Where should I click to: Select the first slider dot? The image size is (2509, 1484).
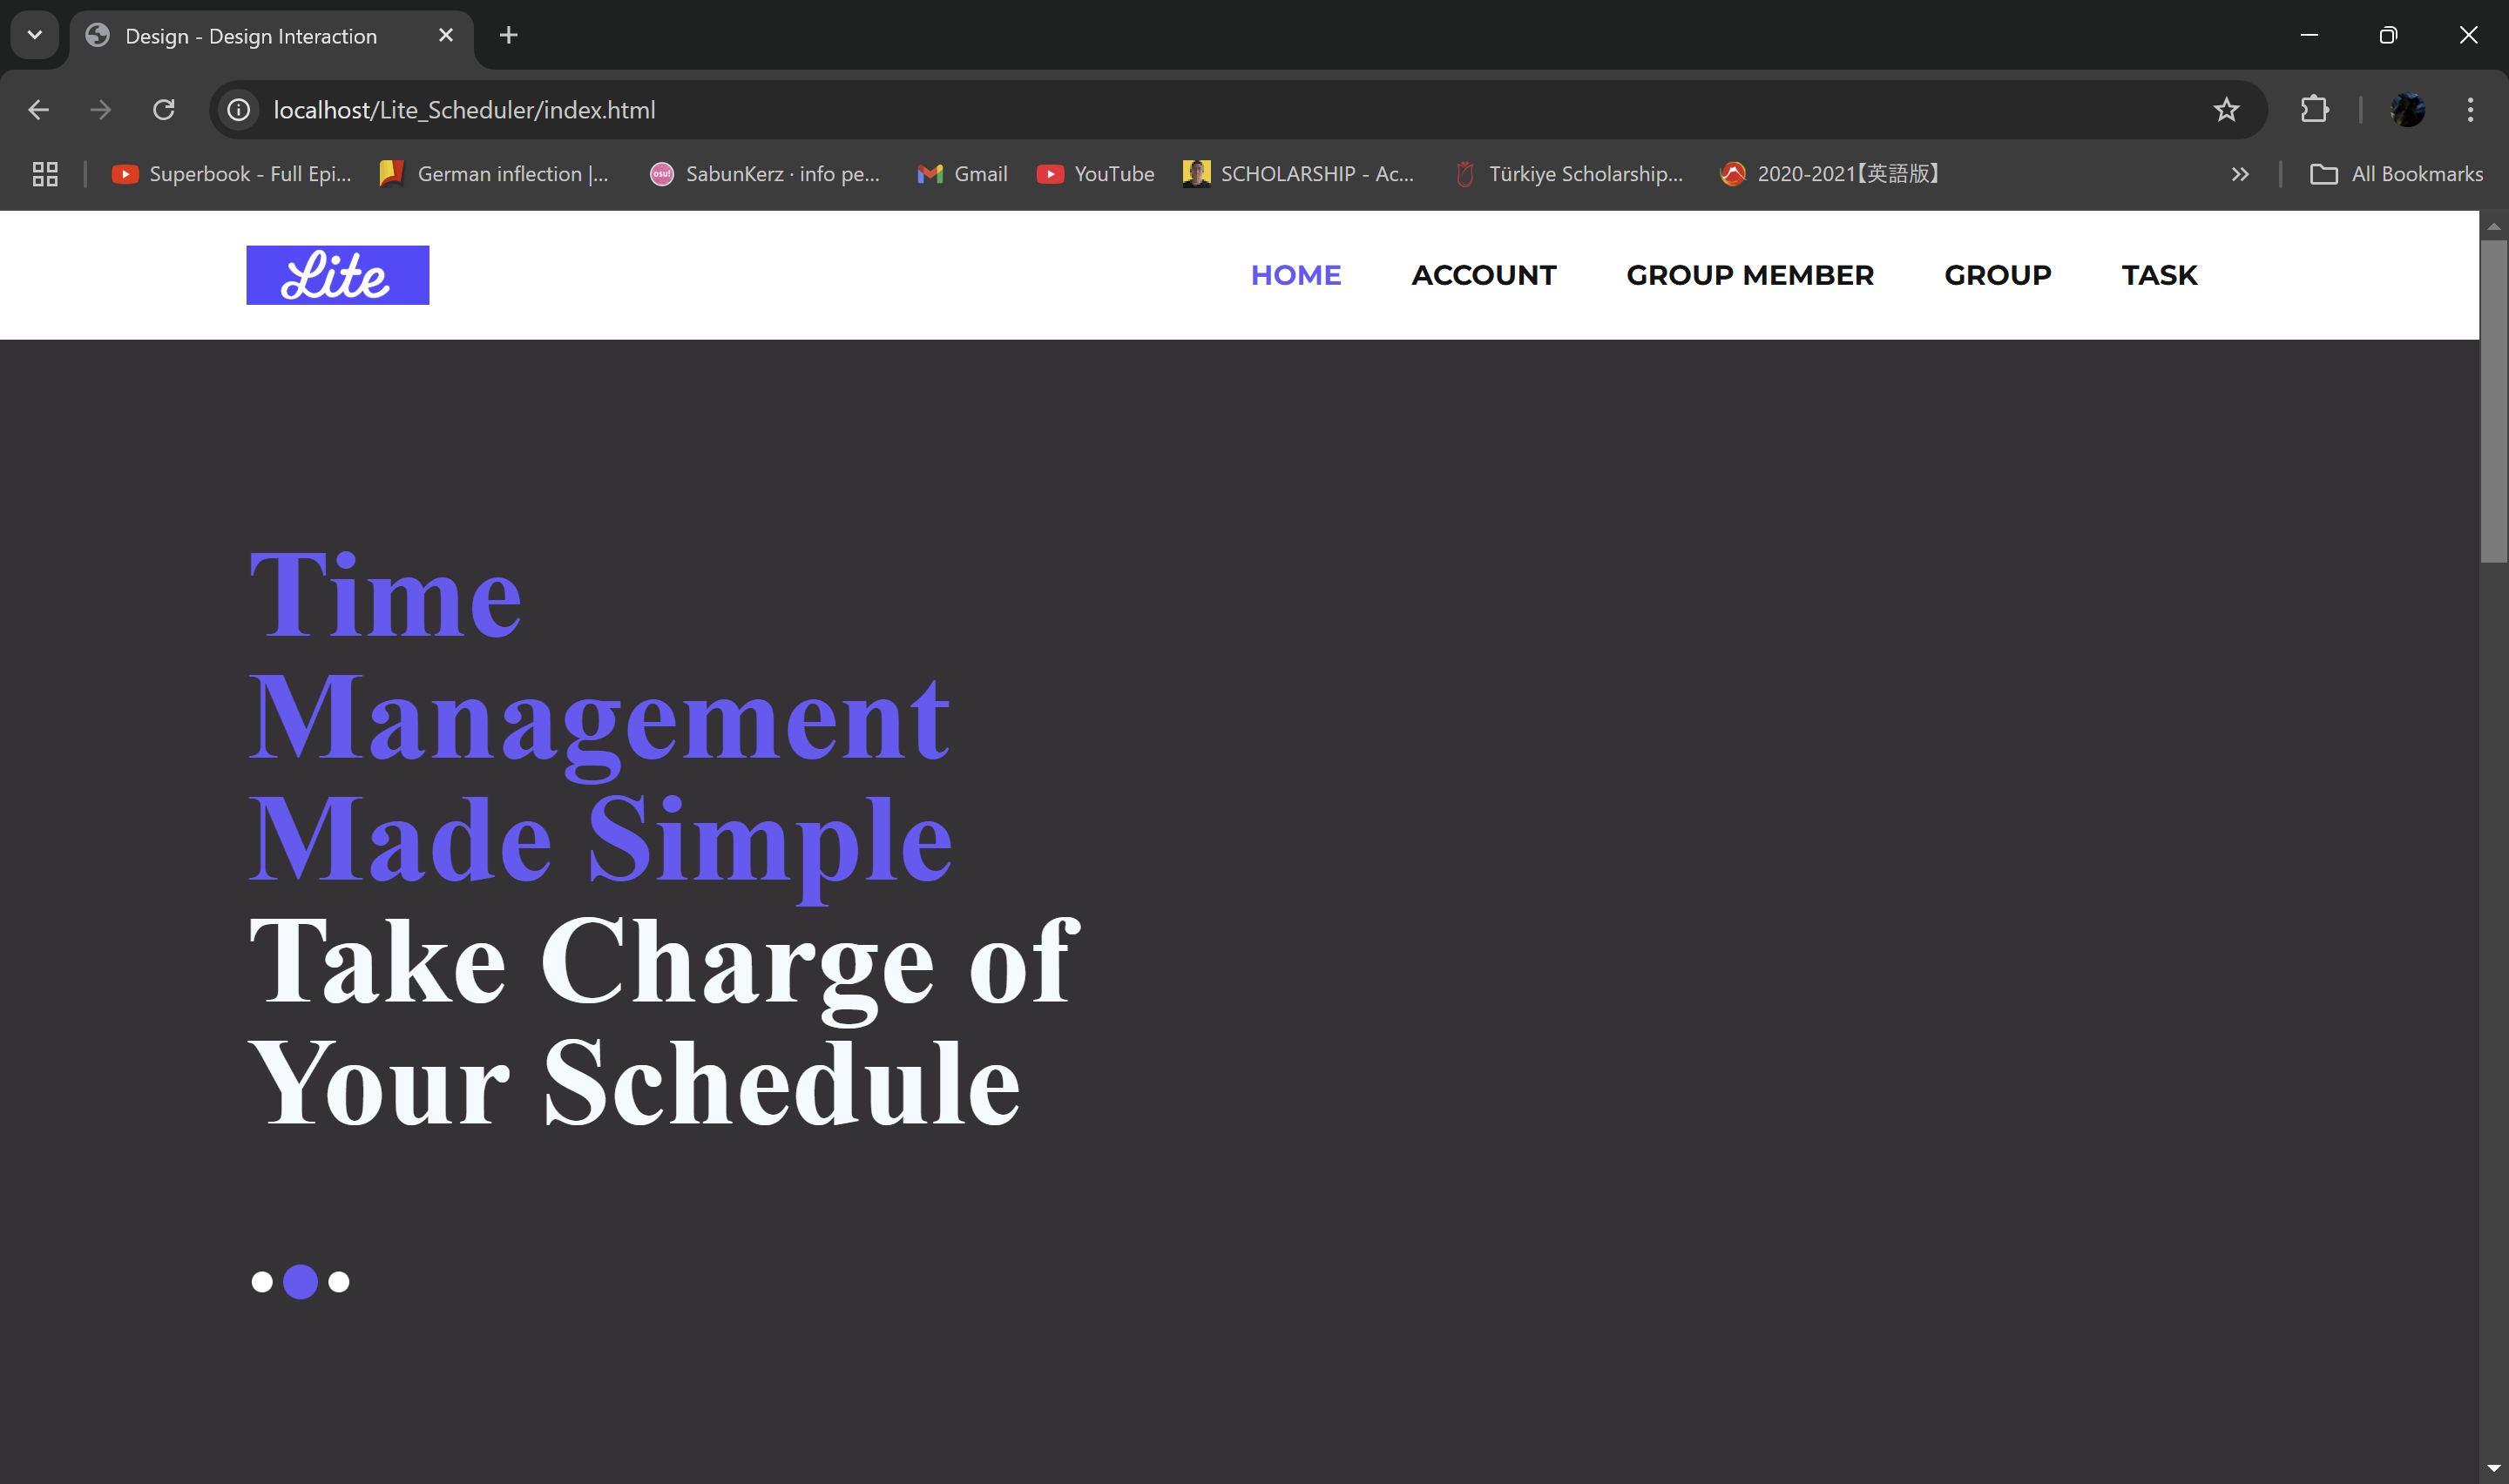[x=262, y=1282]
